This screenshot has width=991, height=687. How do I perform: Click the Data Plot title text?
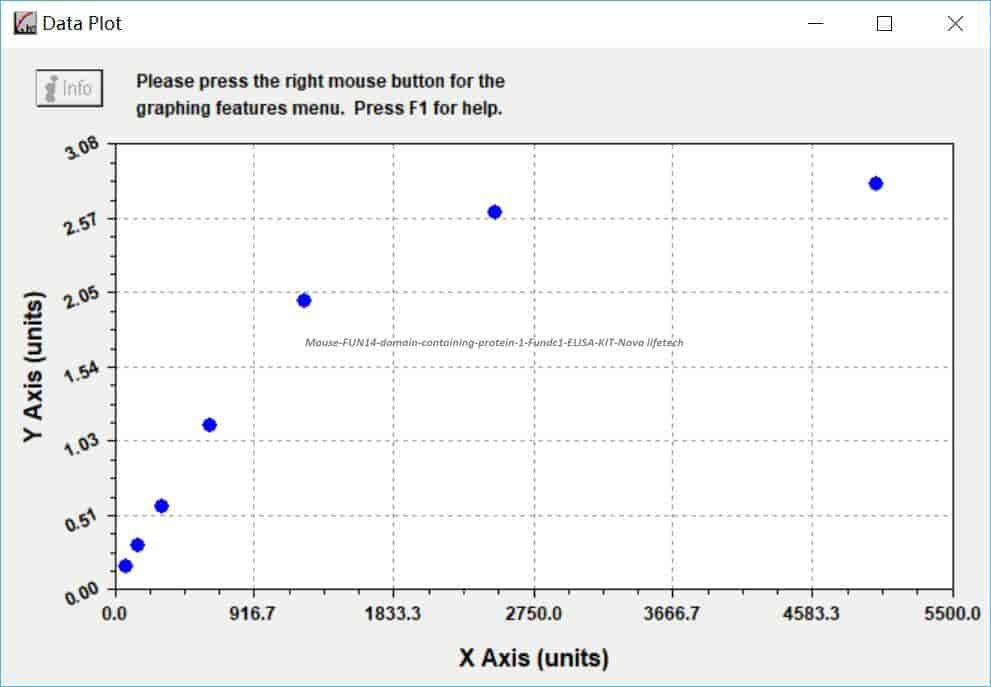82,23
